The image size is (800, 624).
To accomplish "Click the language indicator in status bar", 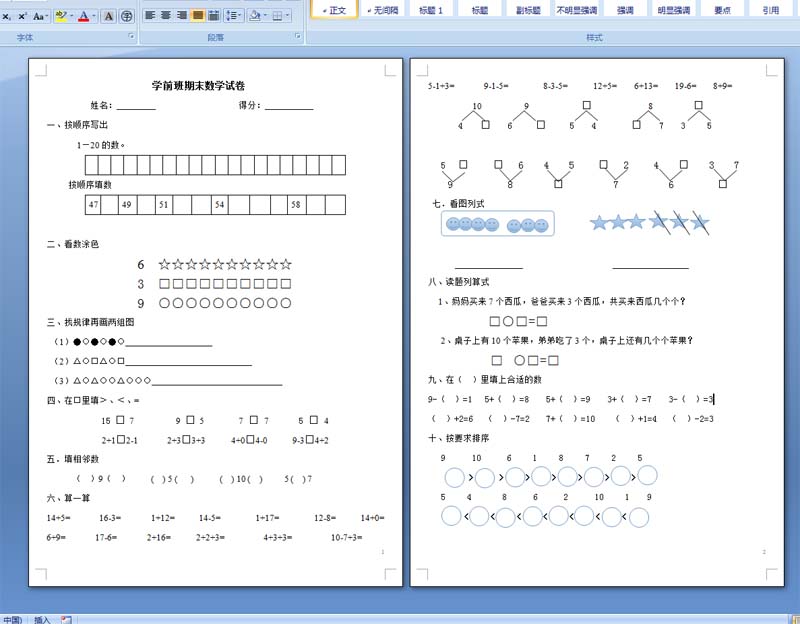I will tap(12, 619).
